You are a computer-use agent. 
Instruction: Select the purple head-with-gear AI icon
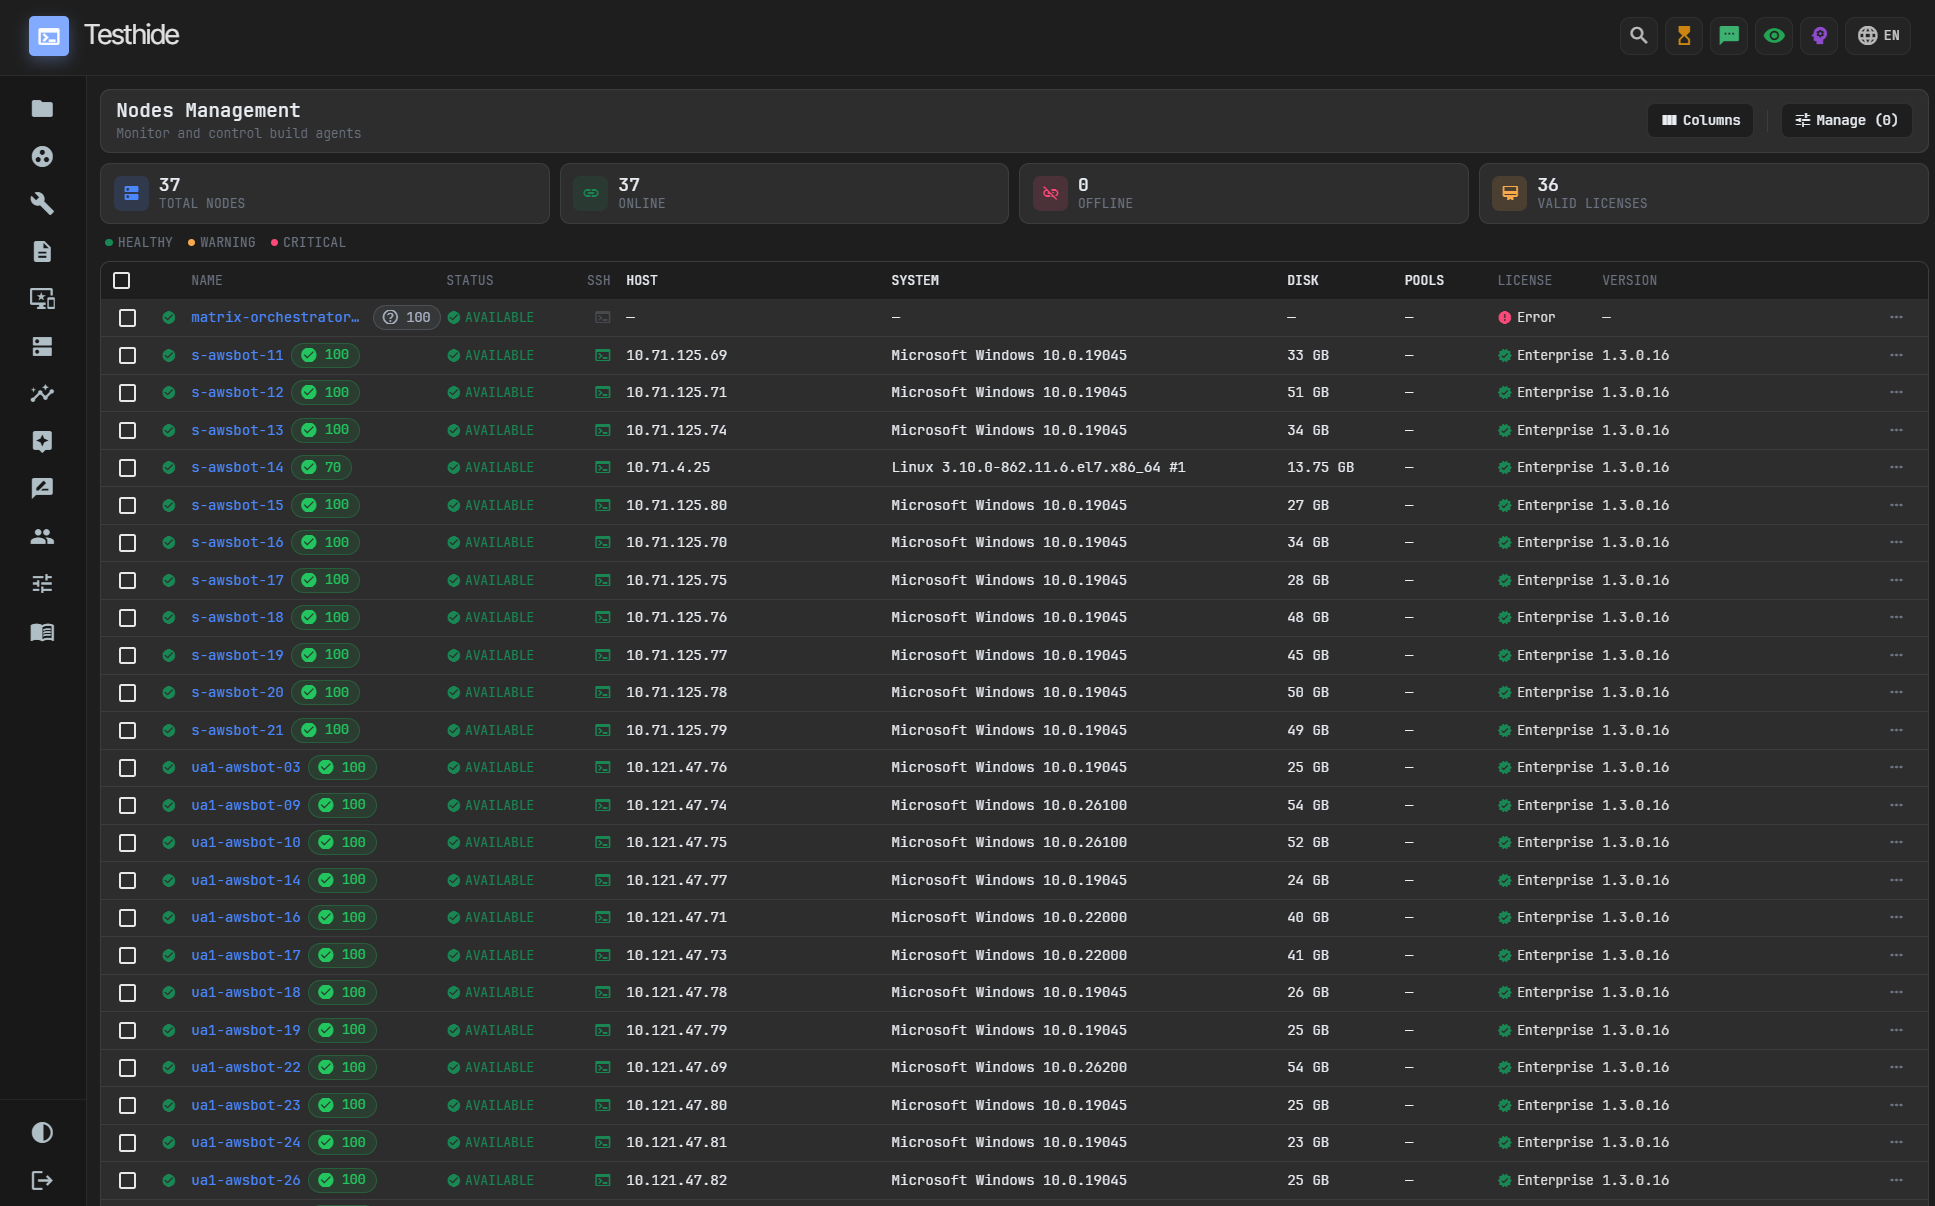pyautogui.click(x=1819, y=35)
